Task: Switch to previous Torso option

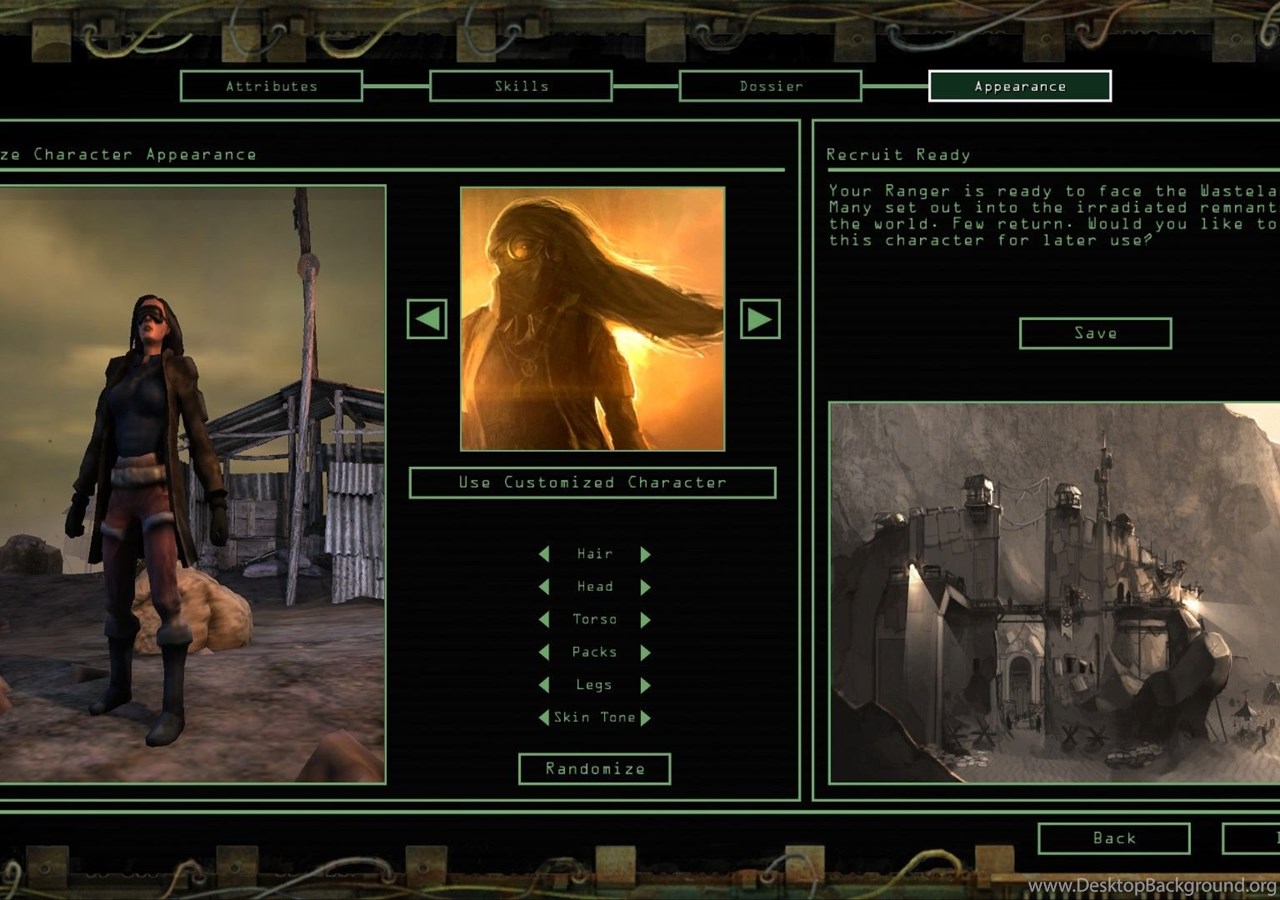Action: tap(544, 620)
